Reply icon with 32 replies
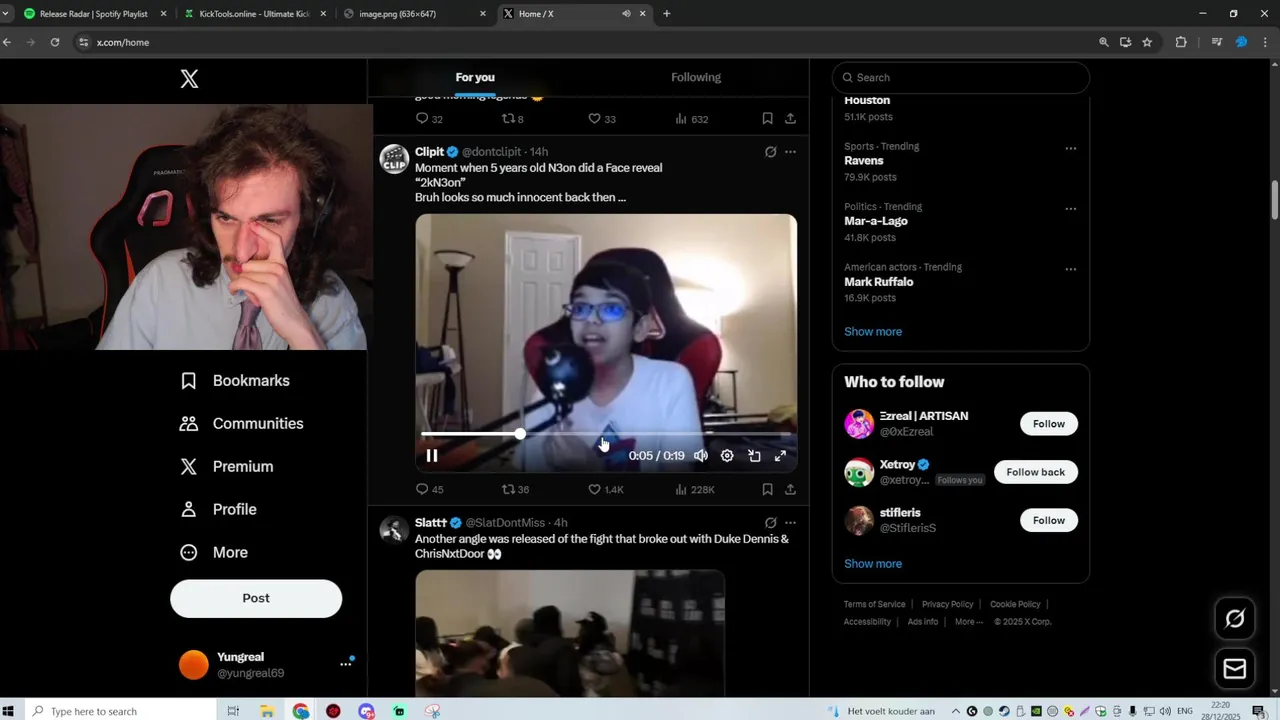 422,119
